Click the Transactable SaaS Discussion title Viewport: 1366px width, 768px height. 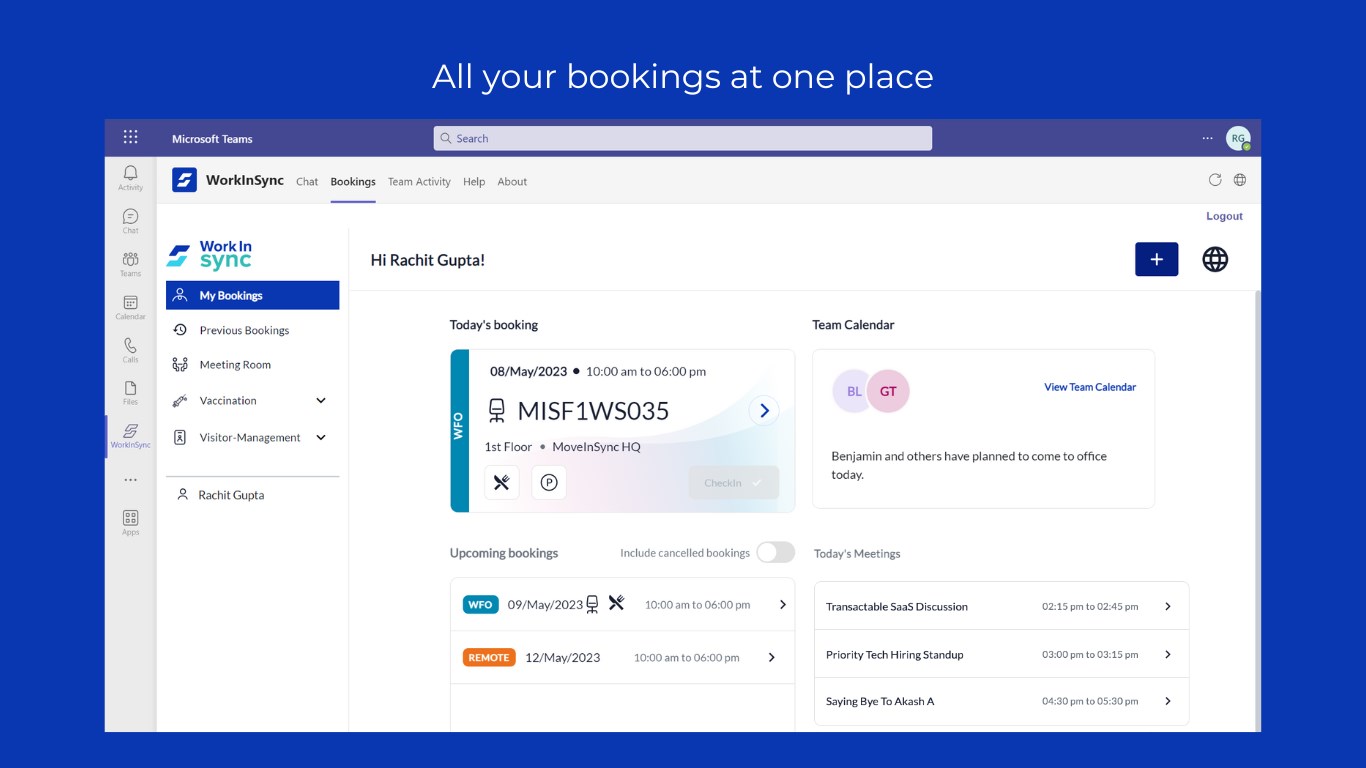897,607
